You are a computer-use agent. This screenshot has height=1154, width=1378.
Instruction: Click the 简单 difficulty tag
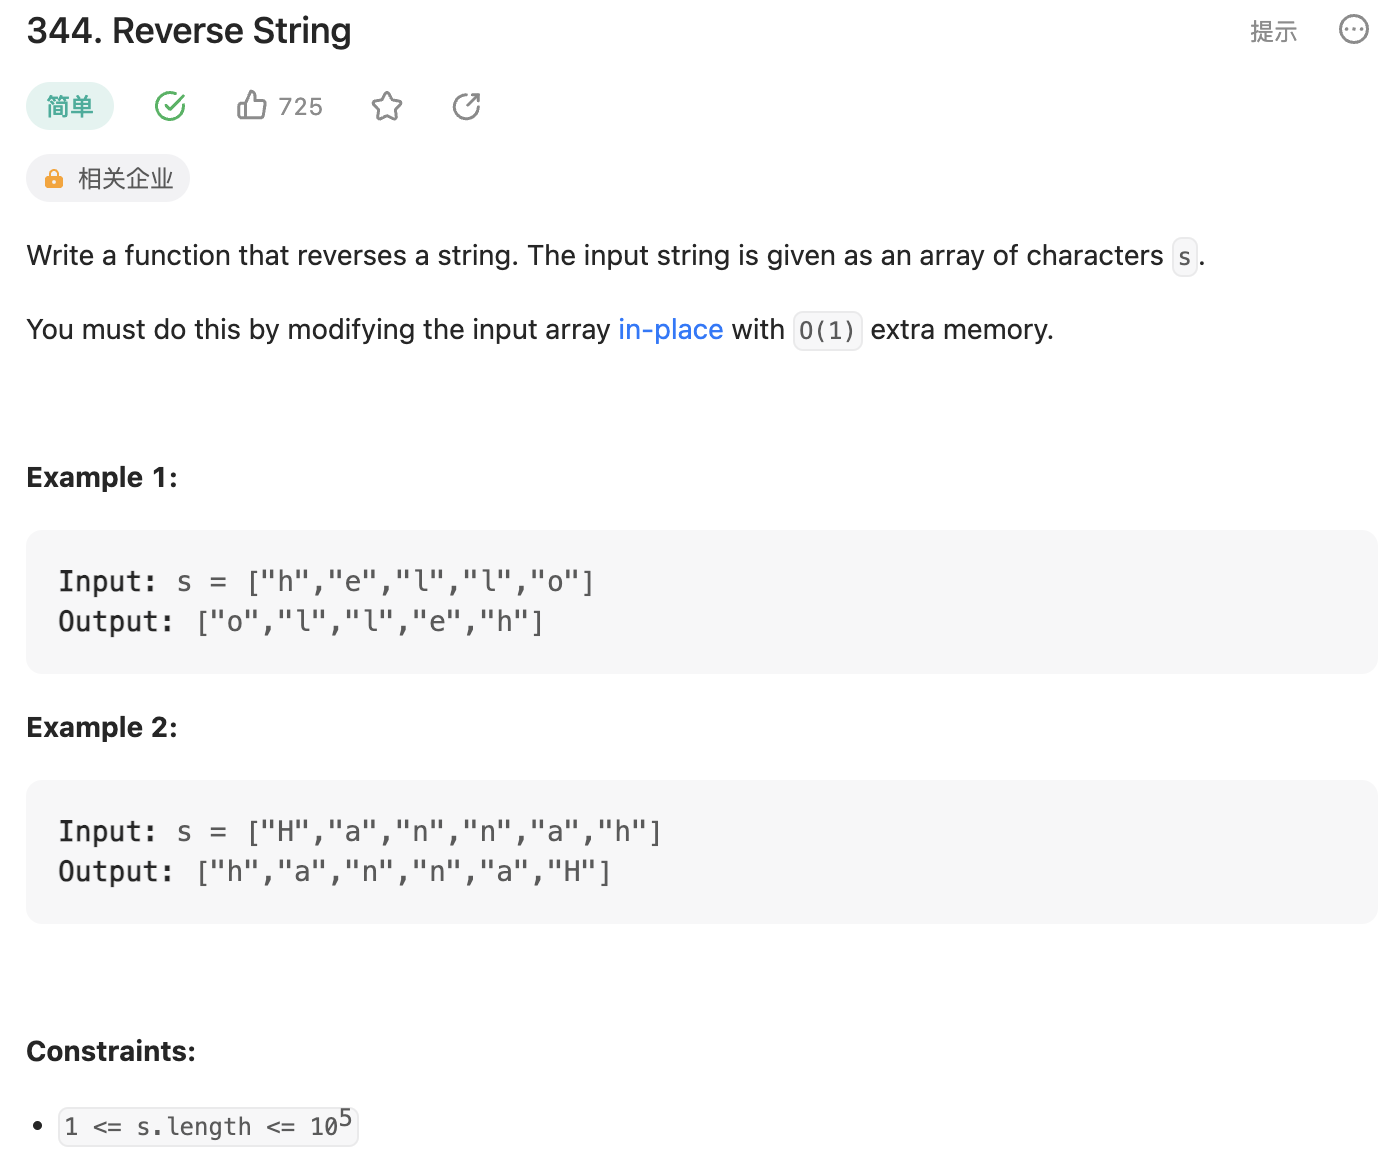(70, 106)
